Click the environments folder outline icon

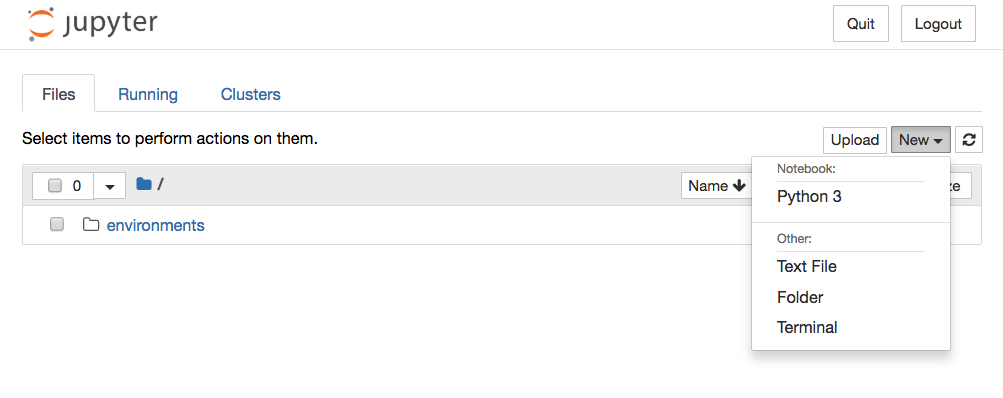click(91, 225)
